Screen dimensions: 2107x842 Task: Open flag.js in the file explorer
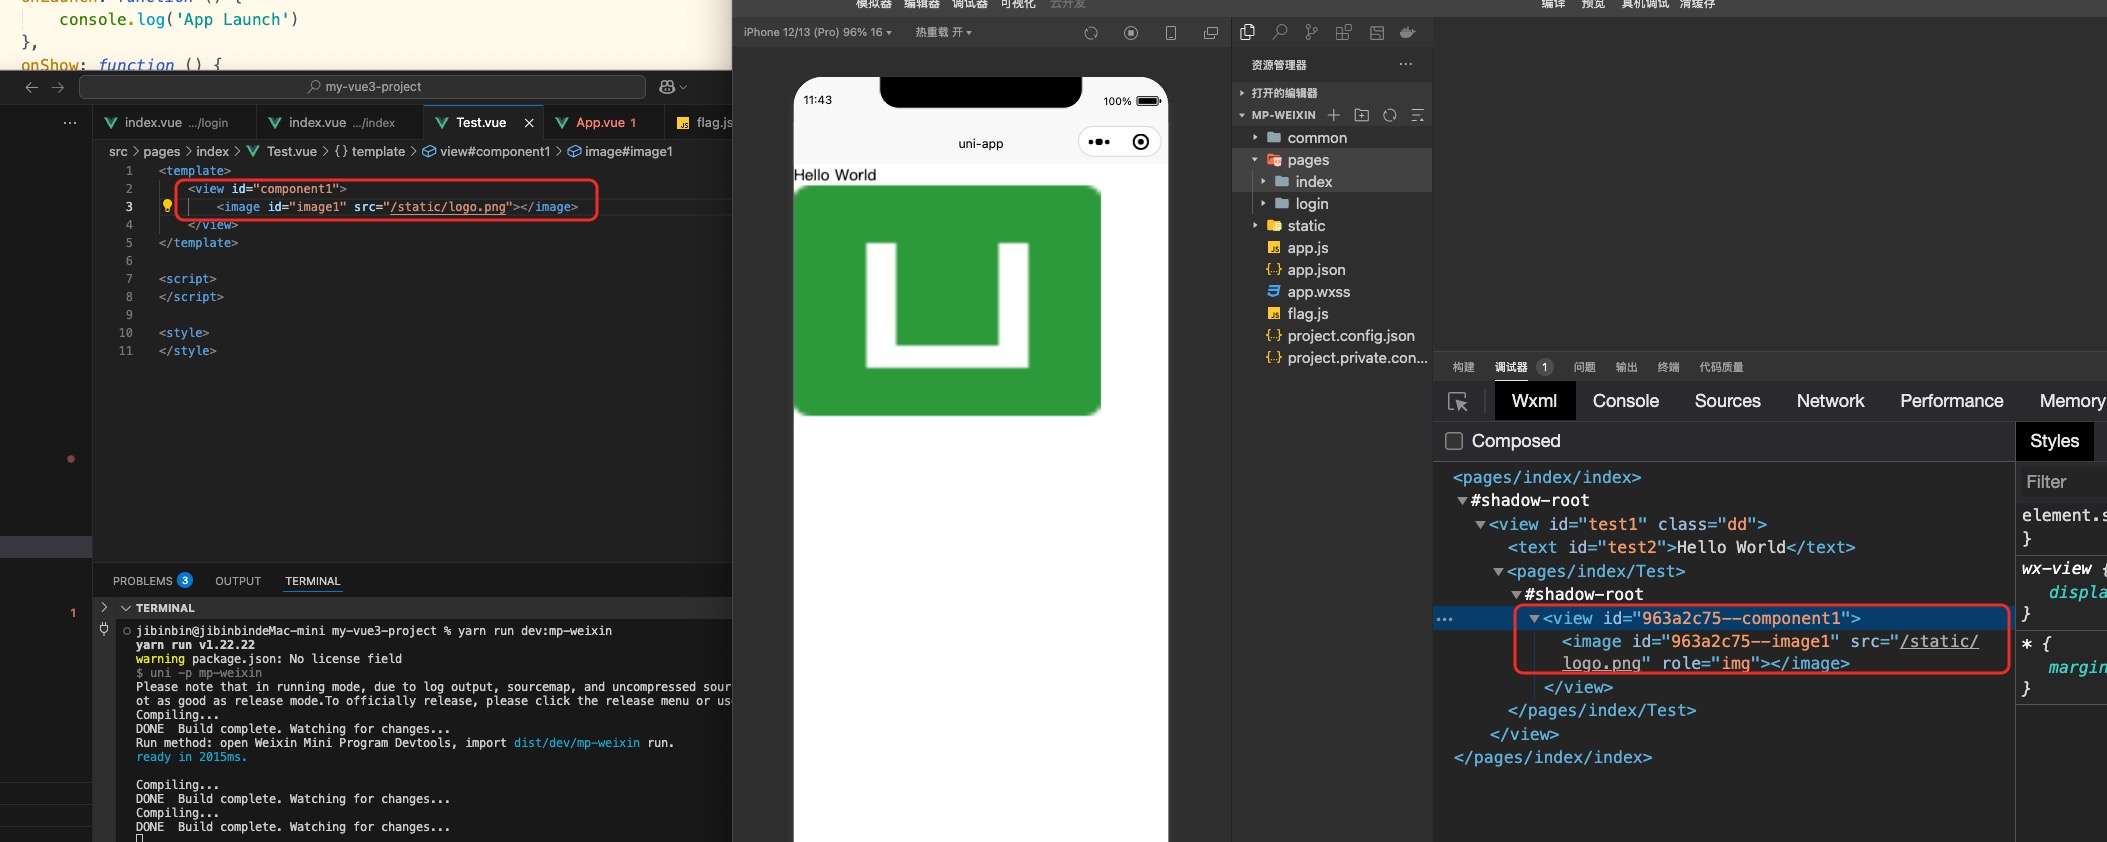(1307, 314)
